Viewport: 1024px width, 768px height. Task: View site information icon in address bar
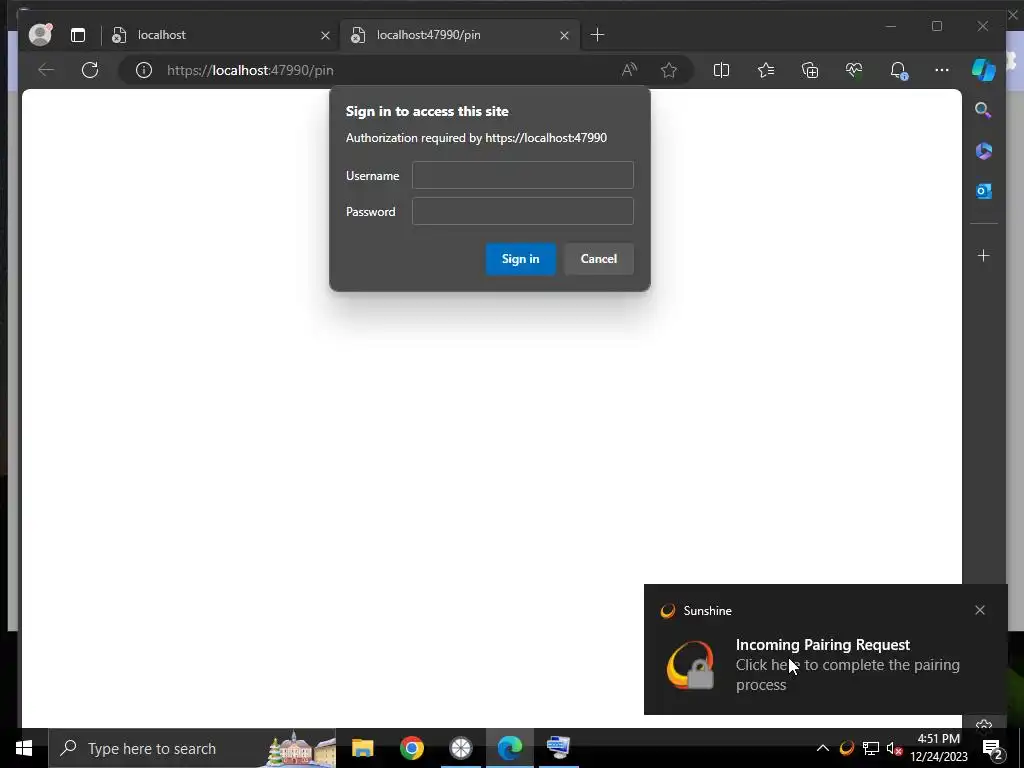pyautogui.click(x=144, y=70)
